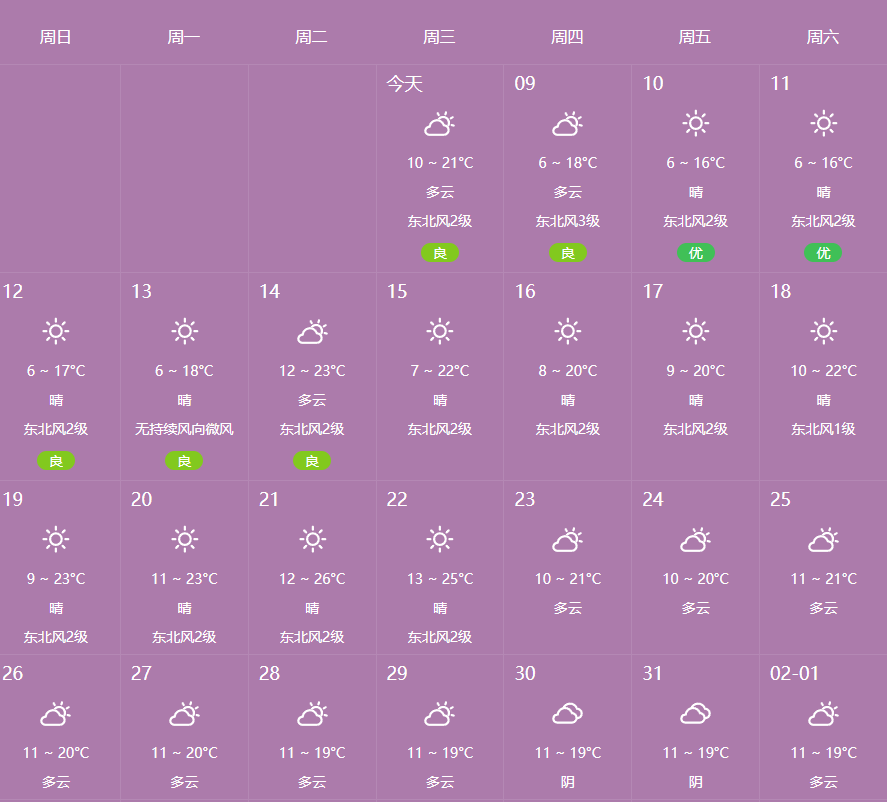Click the sunny icon for day 11
The height and width of the screenshot is (802, 887).
click(824, 123)
